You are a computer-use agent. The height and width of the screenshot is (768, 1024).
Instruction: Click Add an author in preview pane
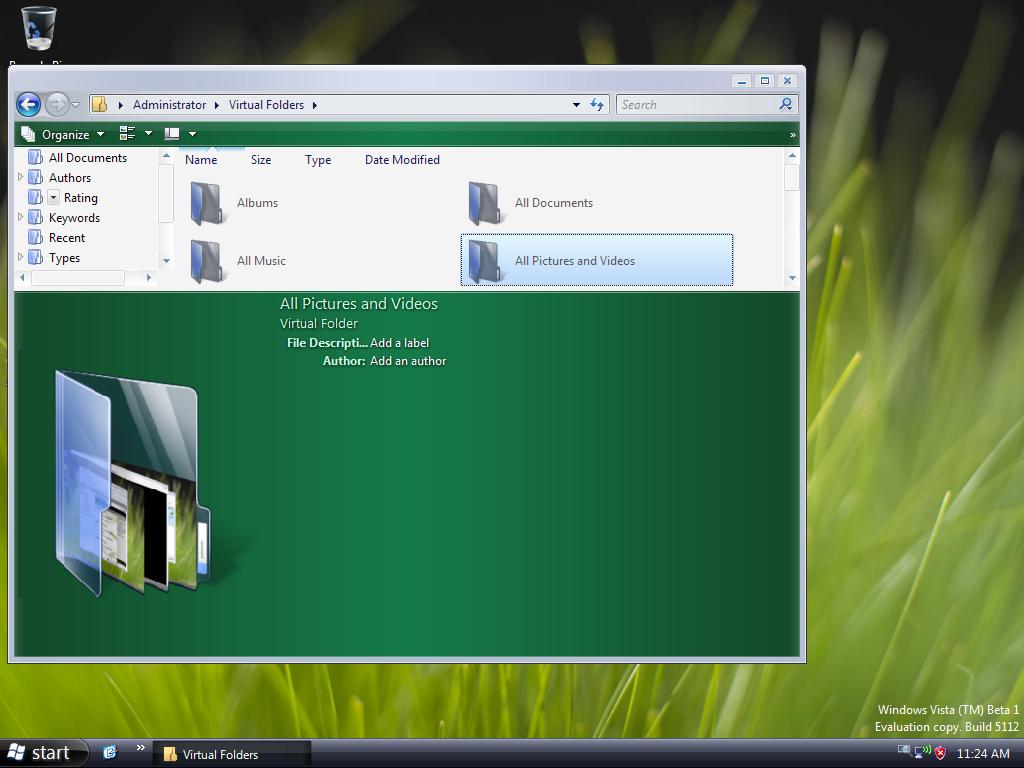tap(408, 361)
